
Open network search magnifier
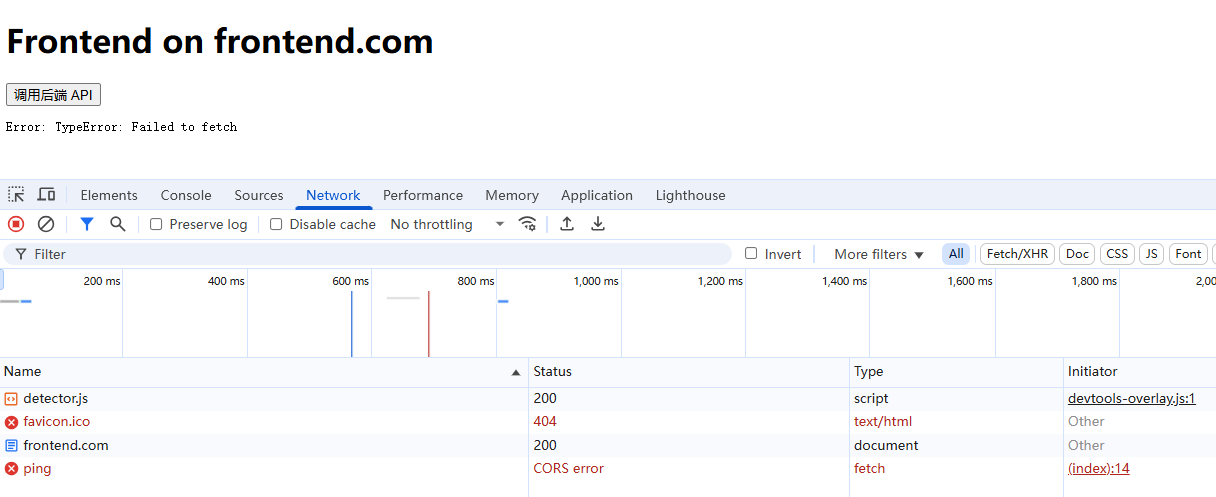(x=117, y=224)
